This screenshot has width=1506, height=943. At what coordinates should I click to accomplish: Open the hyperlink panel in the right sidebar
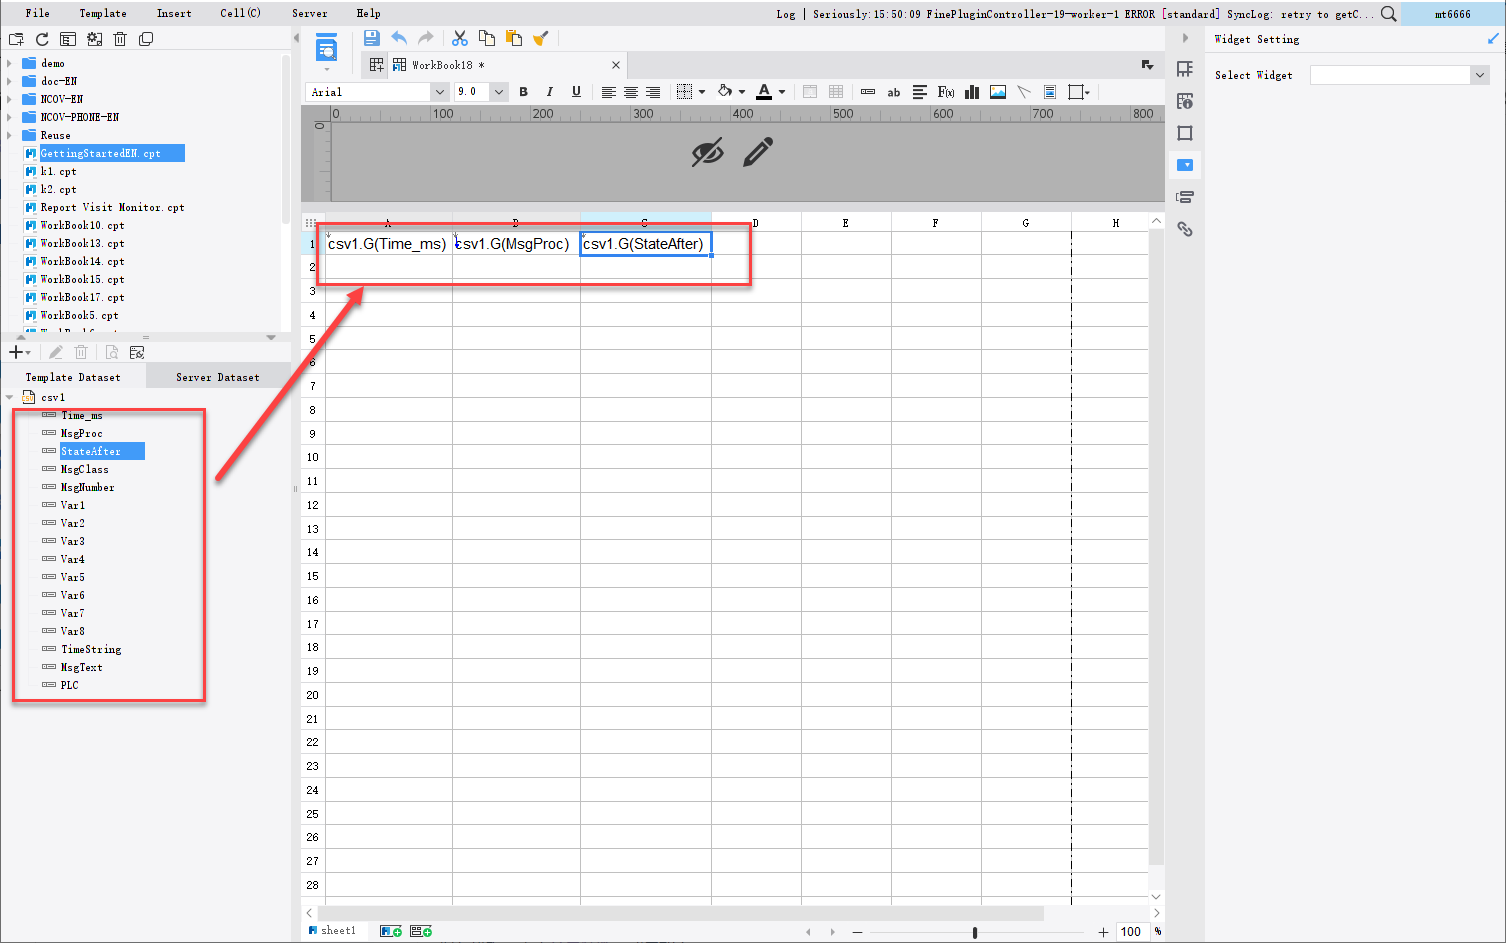click(x=1185, y=229)
